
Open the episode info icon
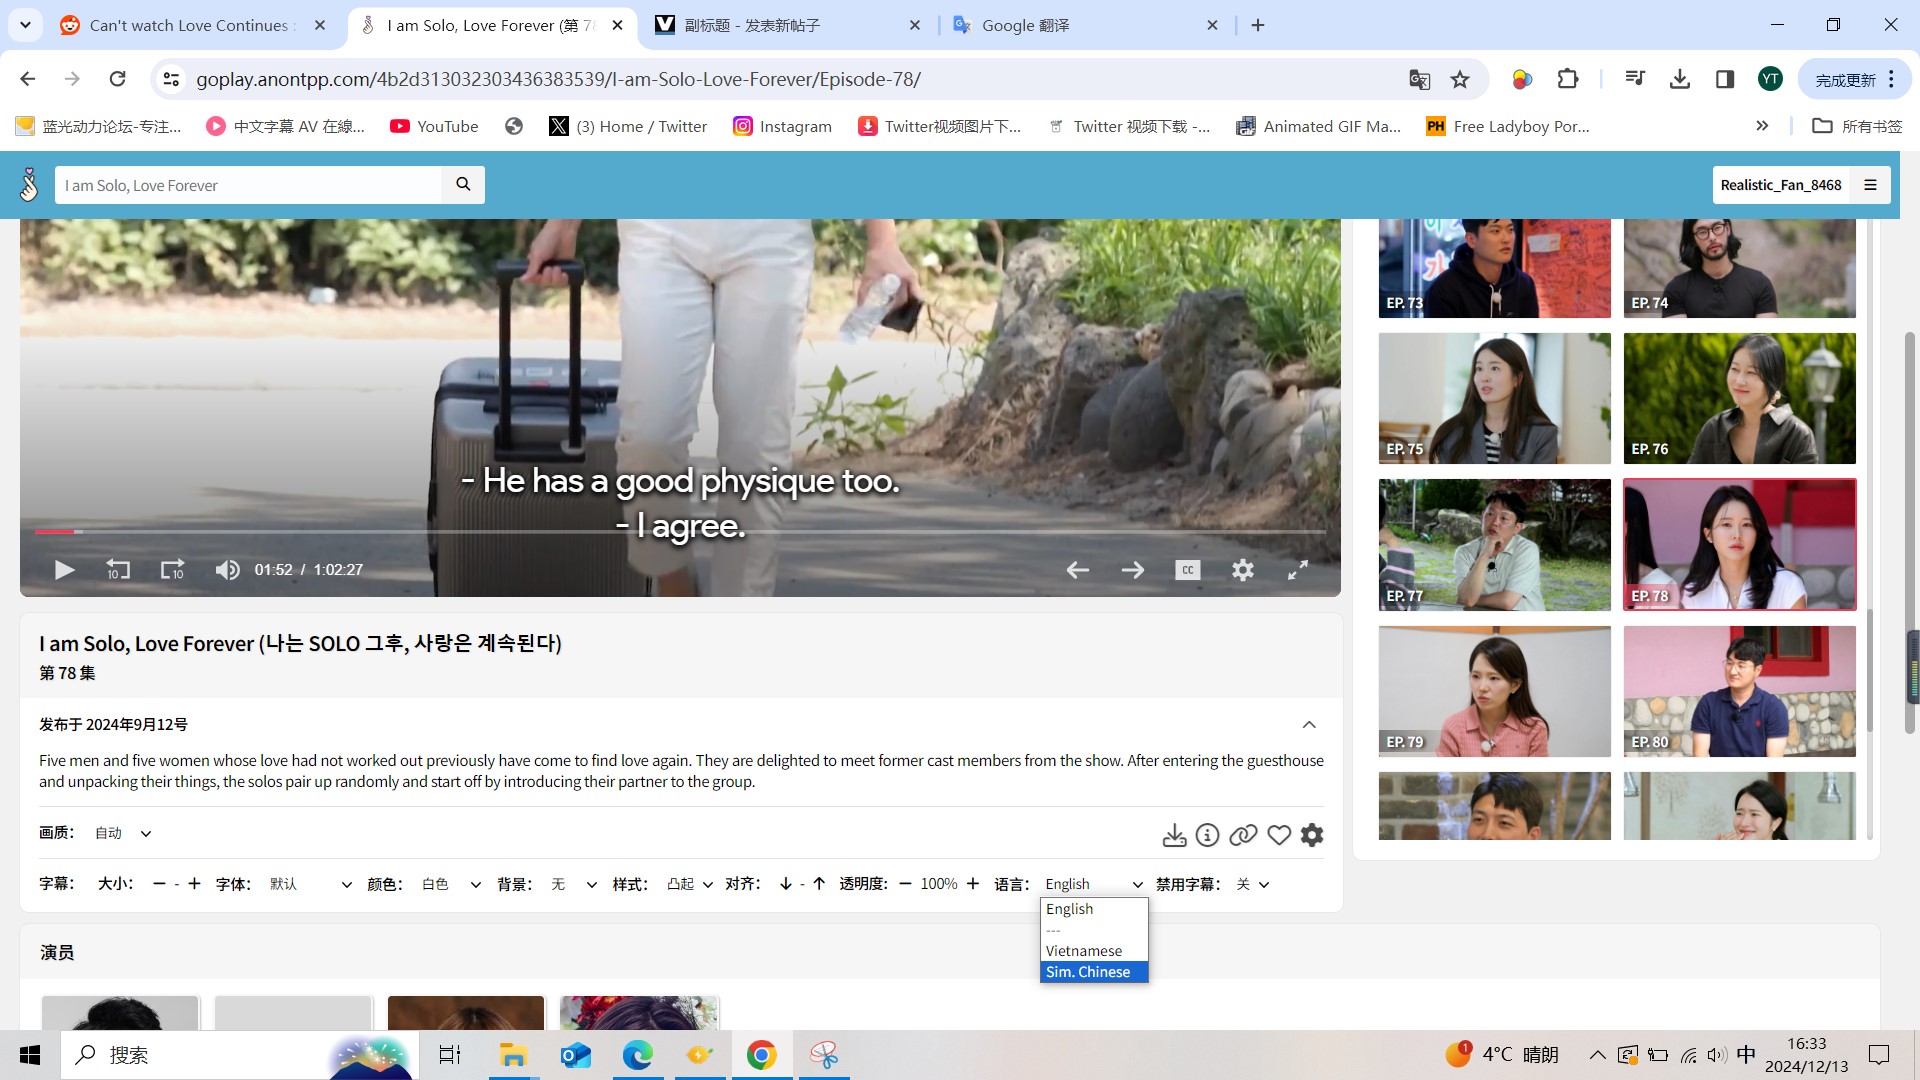[x=1207, y=835]
